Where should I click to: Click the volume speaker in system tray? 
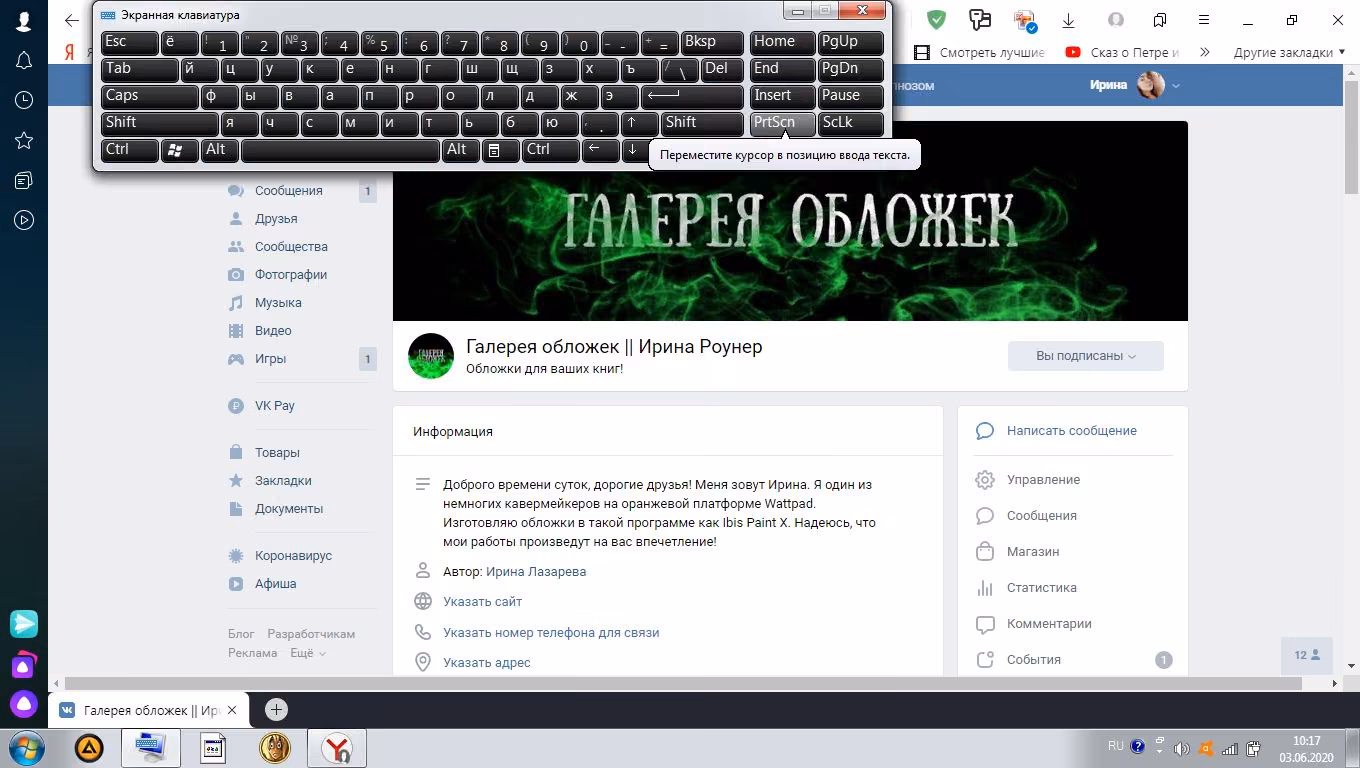[x=1181, y=748]
